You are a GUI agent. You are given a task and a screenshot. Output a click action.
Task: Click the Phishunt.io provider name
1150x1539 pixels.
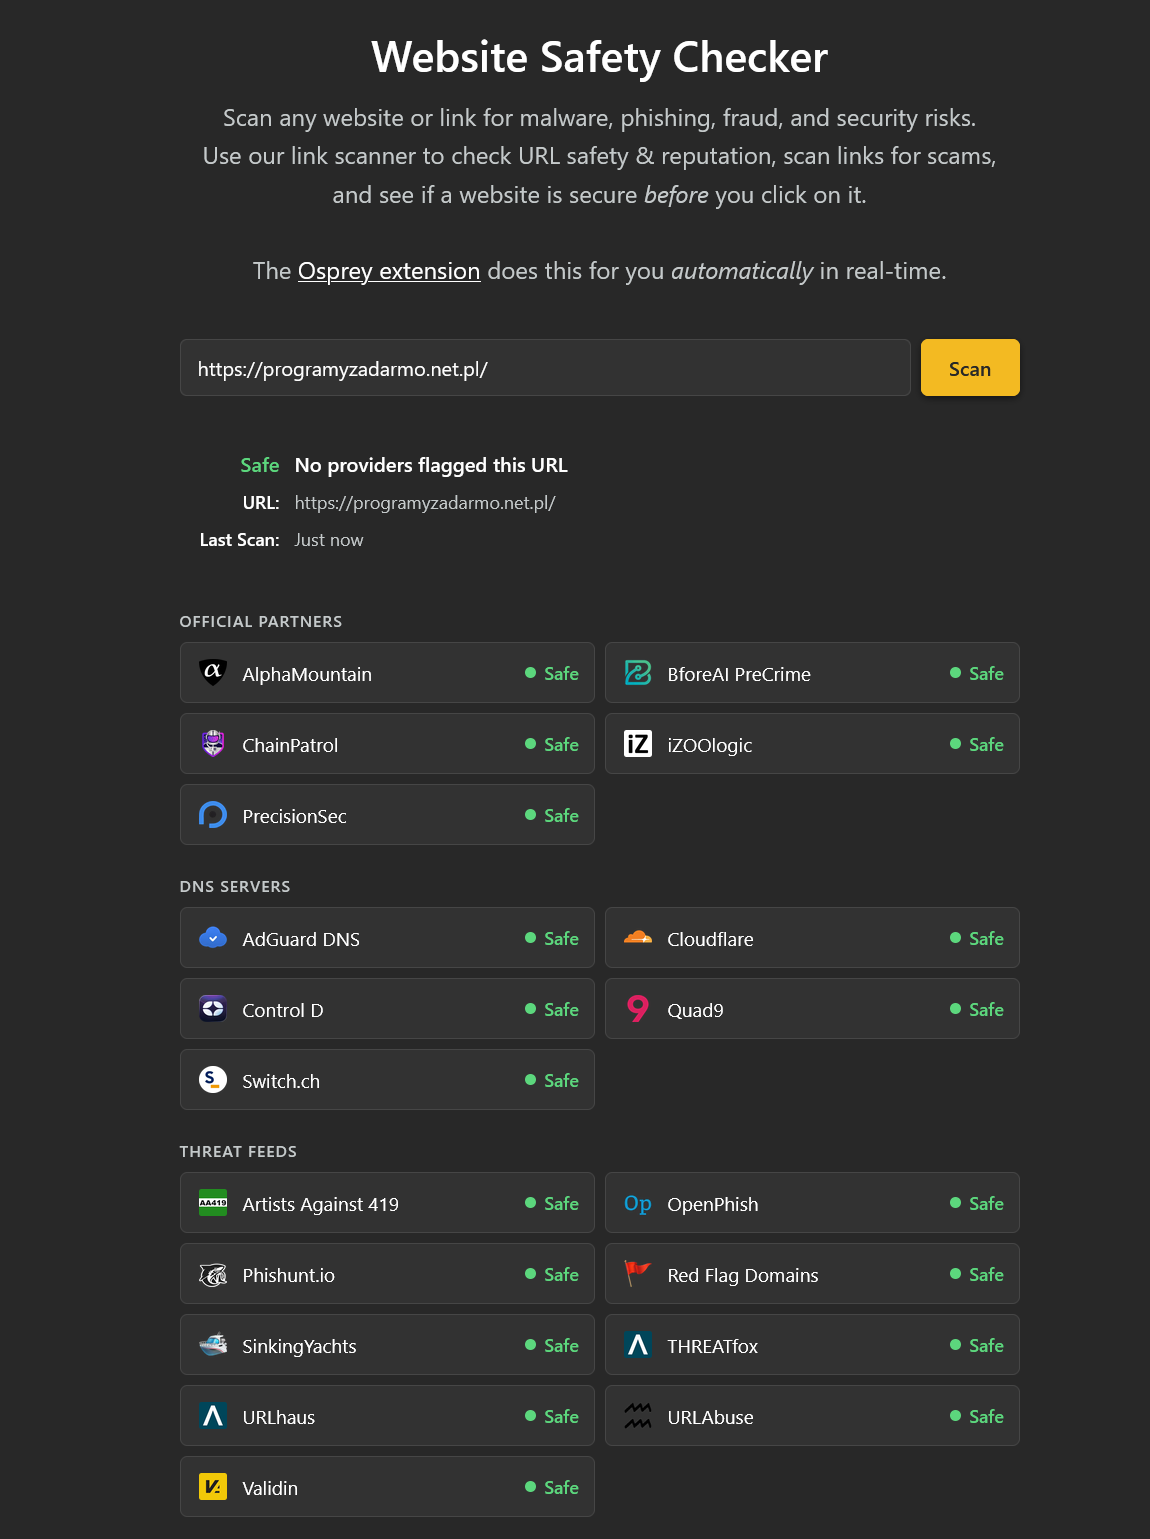288,1275
